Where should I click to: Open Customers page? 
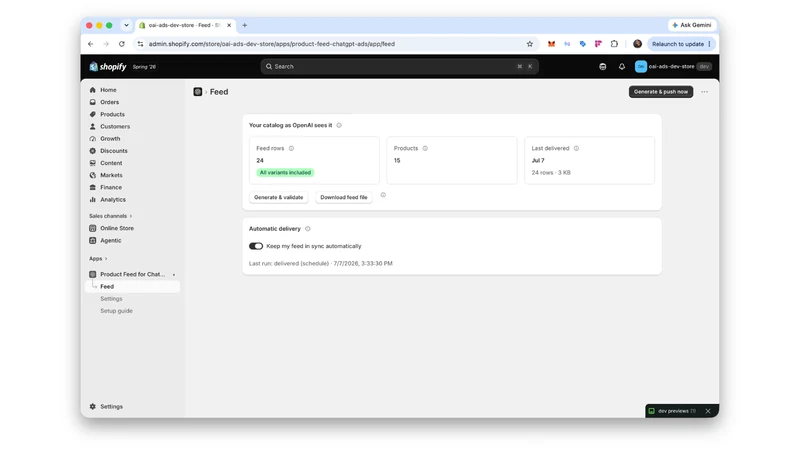(x=115, y=127)
